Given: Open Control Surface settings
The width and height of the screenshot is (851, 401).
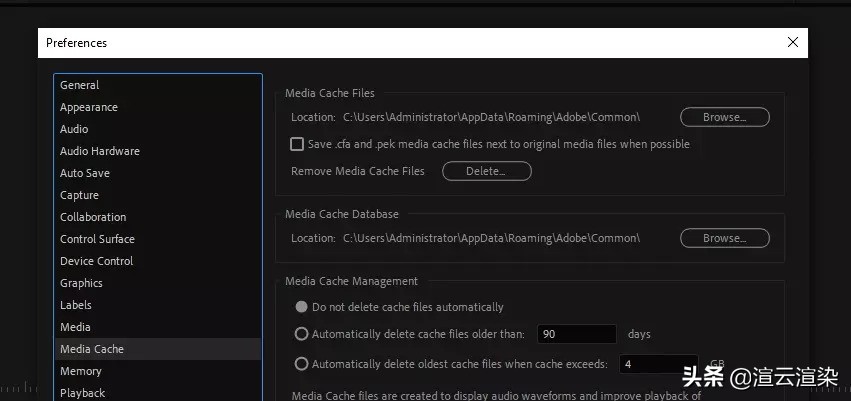Looking at the screenshot, I should [97, 239].
